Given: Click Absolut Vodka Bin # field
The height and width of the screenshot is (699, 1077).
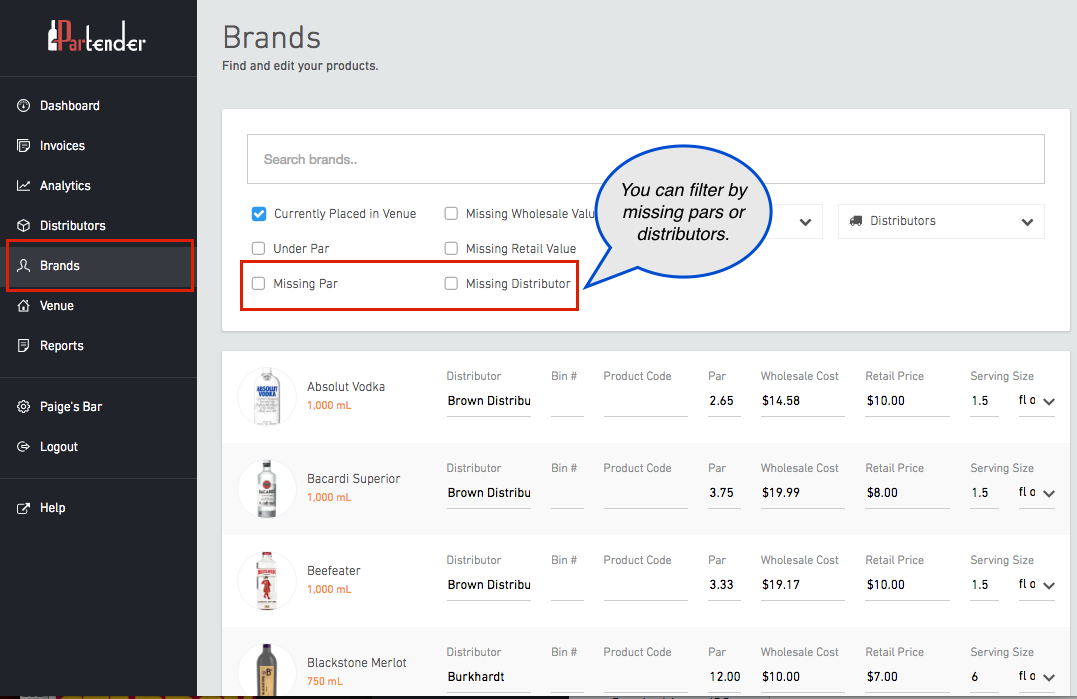Looking at the screenshot, I should pyautogui.click(x=567, y=401).
